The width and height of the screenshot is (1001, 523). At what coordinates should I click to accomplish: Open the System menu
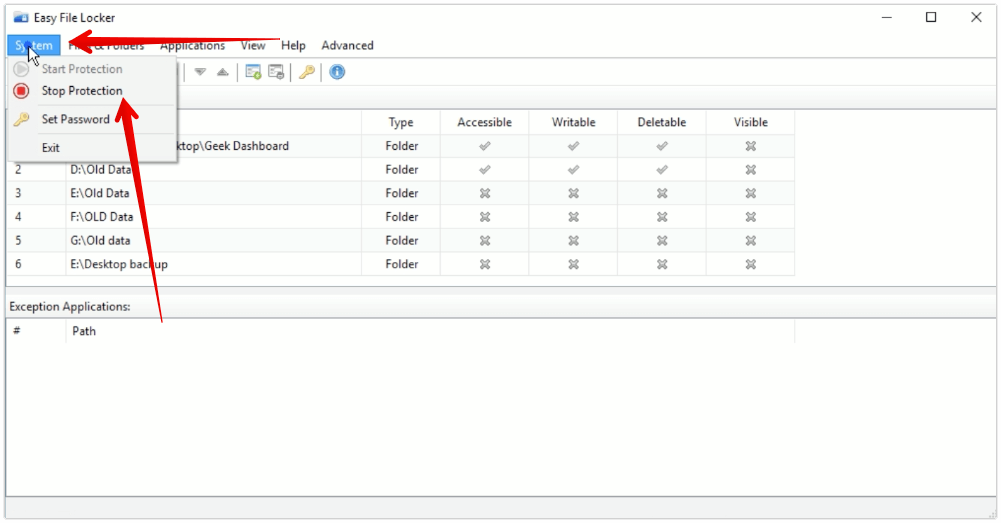34,45
